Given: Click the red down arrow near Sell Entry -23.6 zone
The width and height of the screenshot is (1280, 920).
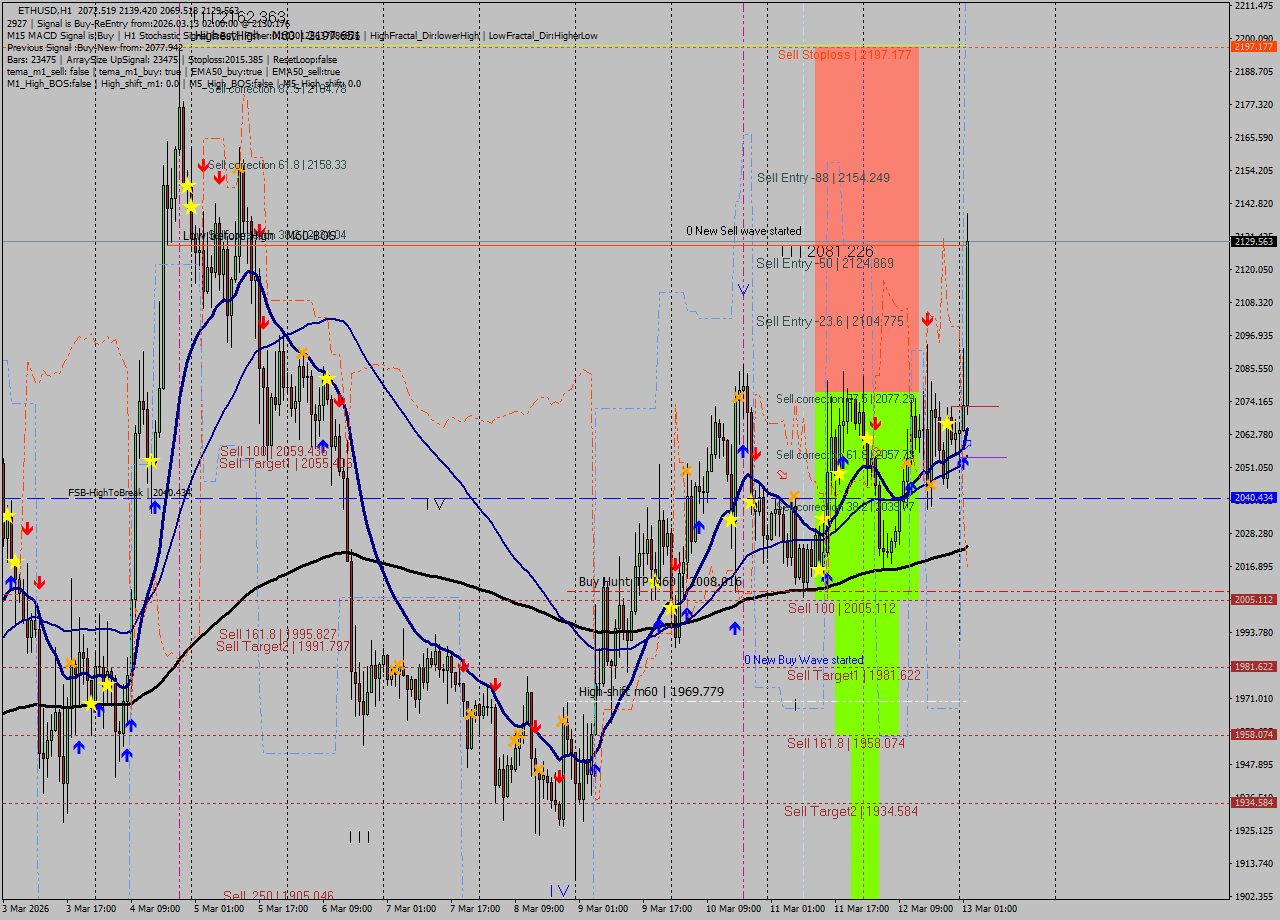Looking at the screenshot, I should 926,319.
